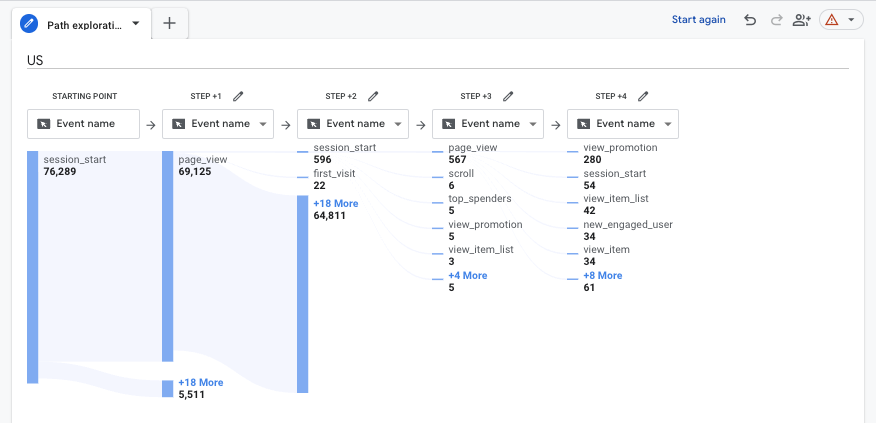This screenshot has height=423, width=876.
Task: Expand +4 More under STEP +3
Action: tap(468, 275)
